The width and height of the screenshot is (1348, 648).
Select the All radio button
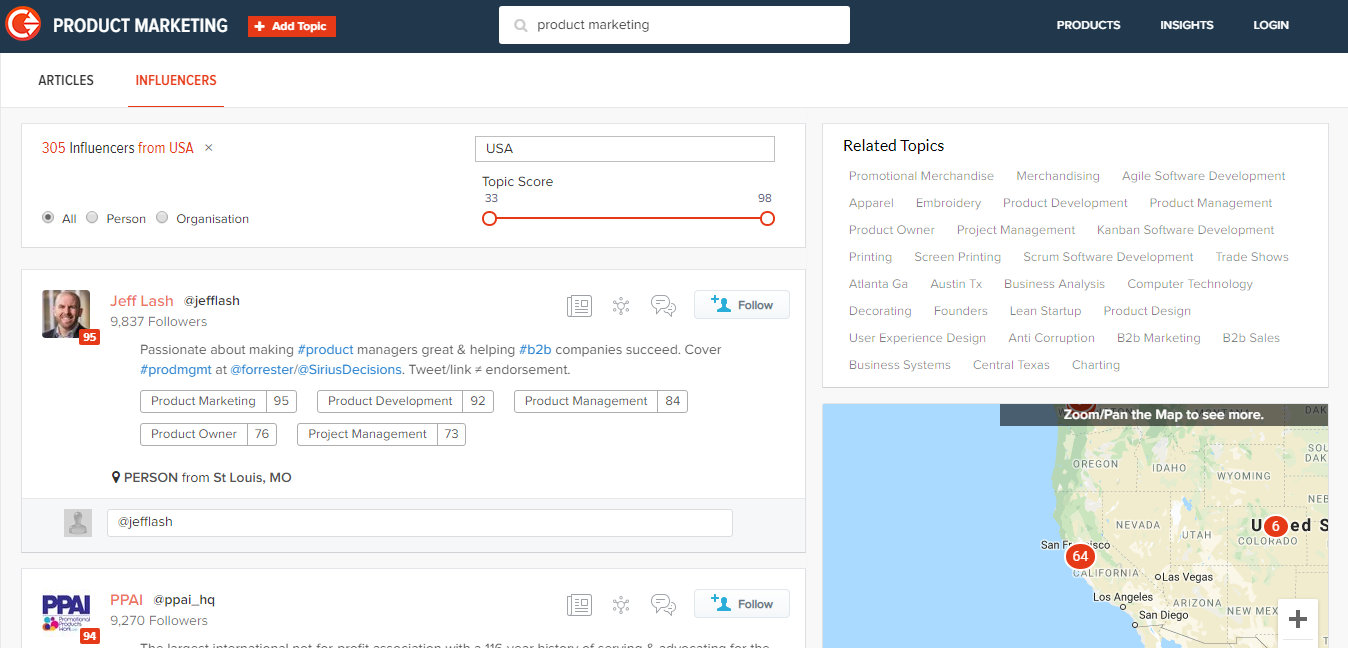pos(48,217)
